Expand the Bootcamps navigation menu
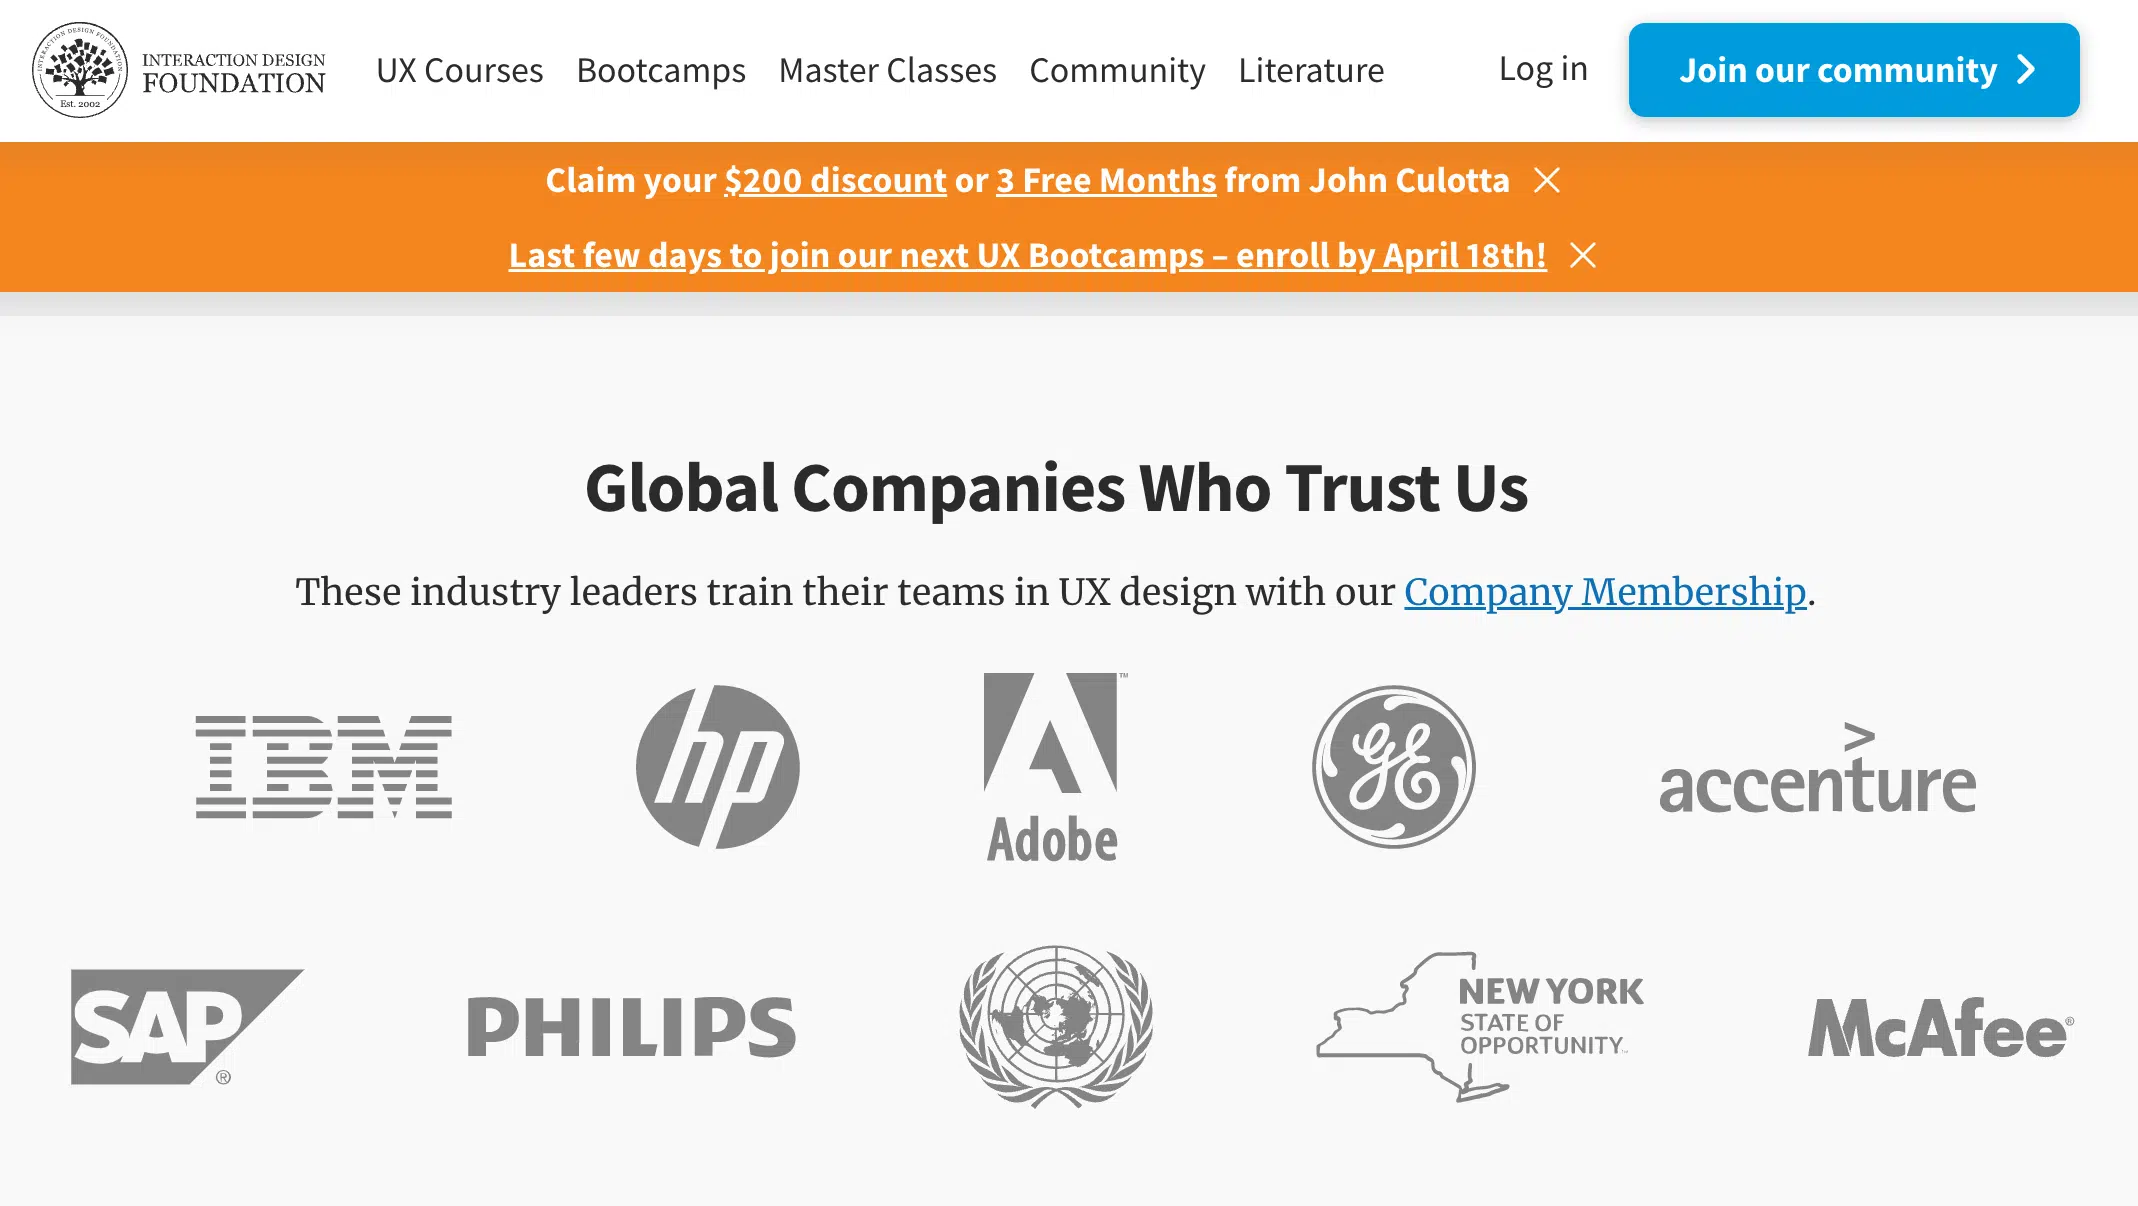The image size is (2138, 1206). [x=661, y=69]
